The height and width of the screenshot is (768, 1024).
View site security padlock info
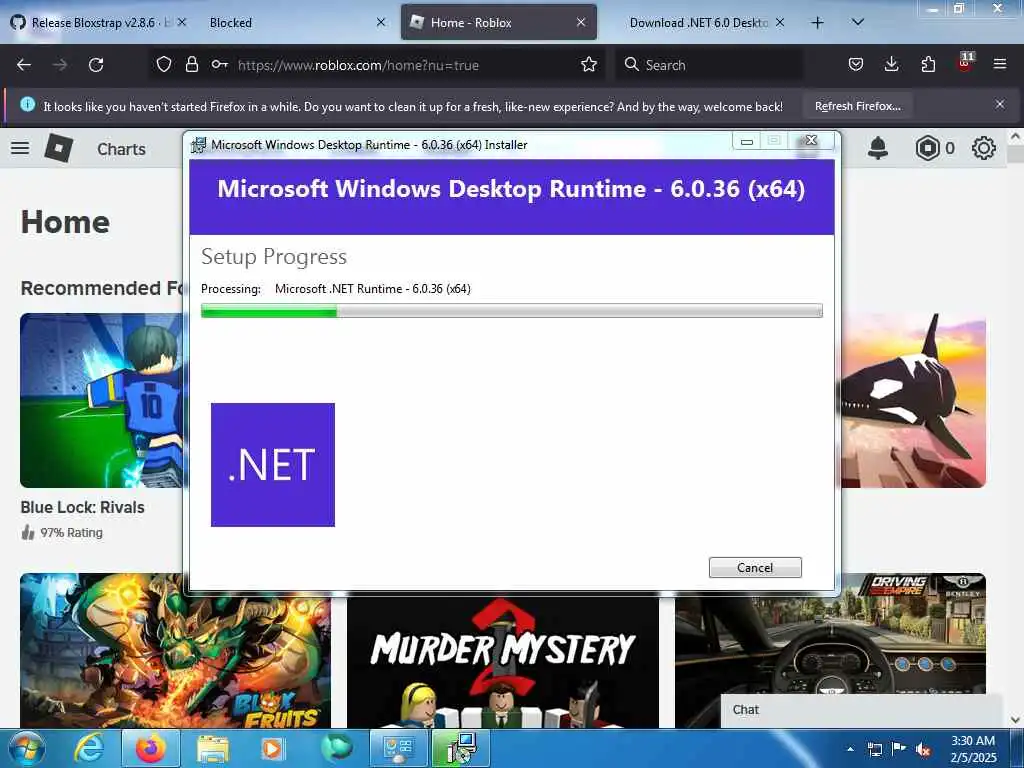(191, 65)
